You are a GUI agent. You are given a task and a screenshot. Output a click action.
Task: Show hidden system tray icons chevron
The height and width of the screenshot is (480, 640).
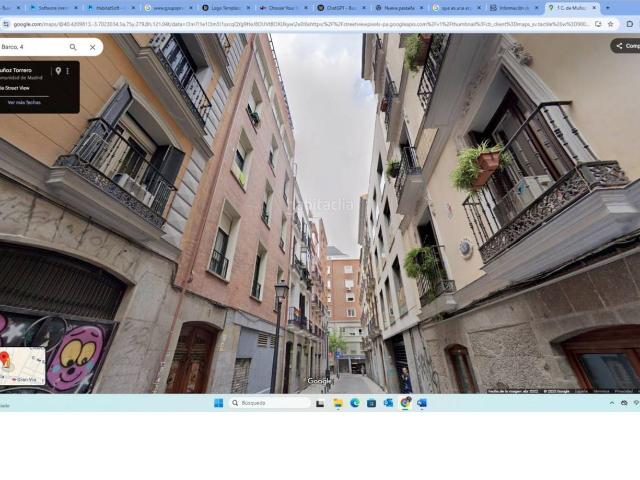point(612,403)
